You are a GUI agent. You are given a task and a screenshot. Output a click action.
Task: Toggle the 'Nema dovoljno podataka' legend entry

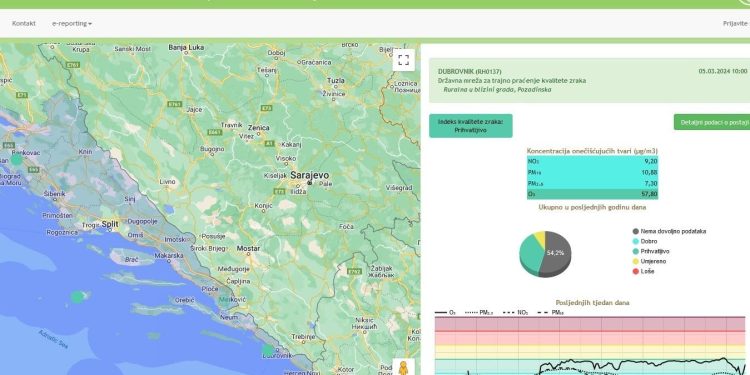coord(669,231)
